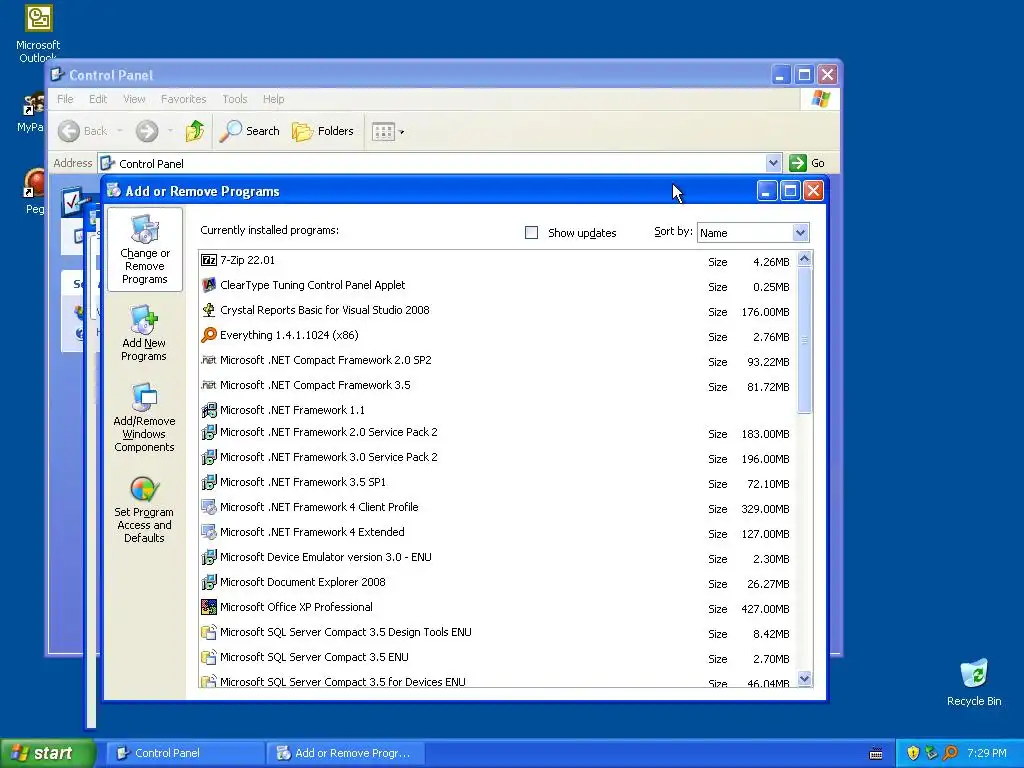Image resolution: width=1024 pixels, height=768 pixels.
Task: Click the 427.00MB size value
Action: [x=765, y=609]
